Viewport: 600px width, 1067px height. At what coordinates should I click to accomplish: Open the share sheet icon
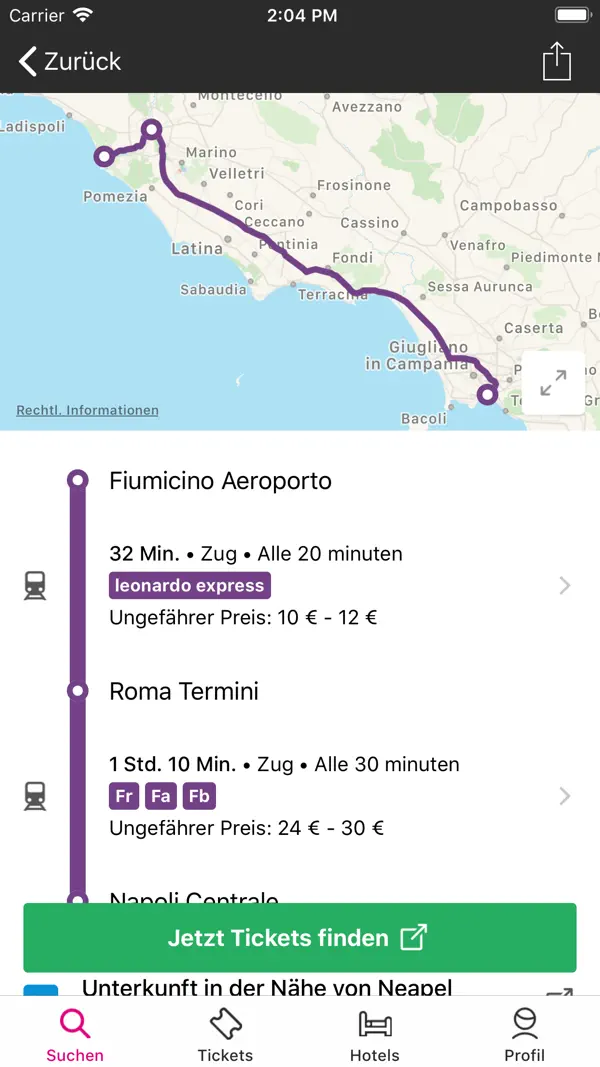(x=556, y=61)
